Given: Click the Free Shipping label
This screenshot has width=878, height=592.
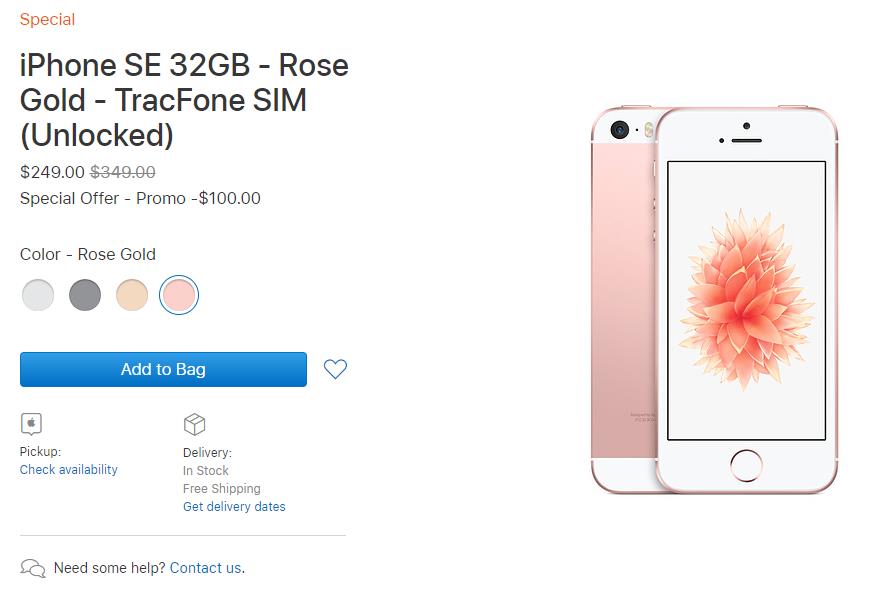Looking at the screenshot, I should pos(221,488).
